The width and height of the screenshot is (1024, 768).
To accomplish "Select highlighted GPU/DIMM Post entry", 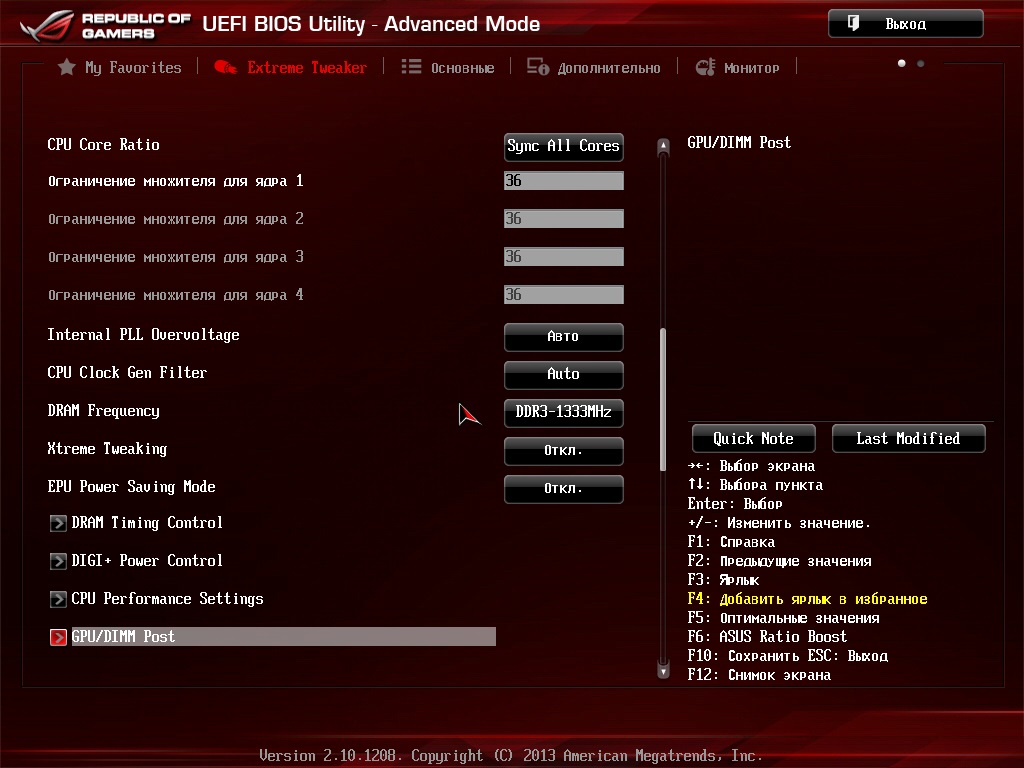I will coord(283,637).
